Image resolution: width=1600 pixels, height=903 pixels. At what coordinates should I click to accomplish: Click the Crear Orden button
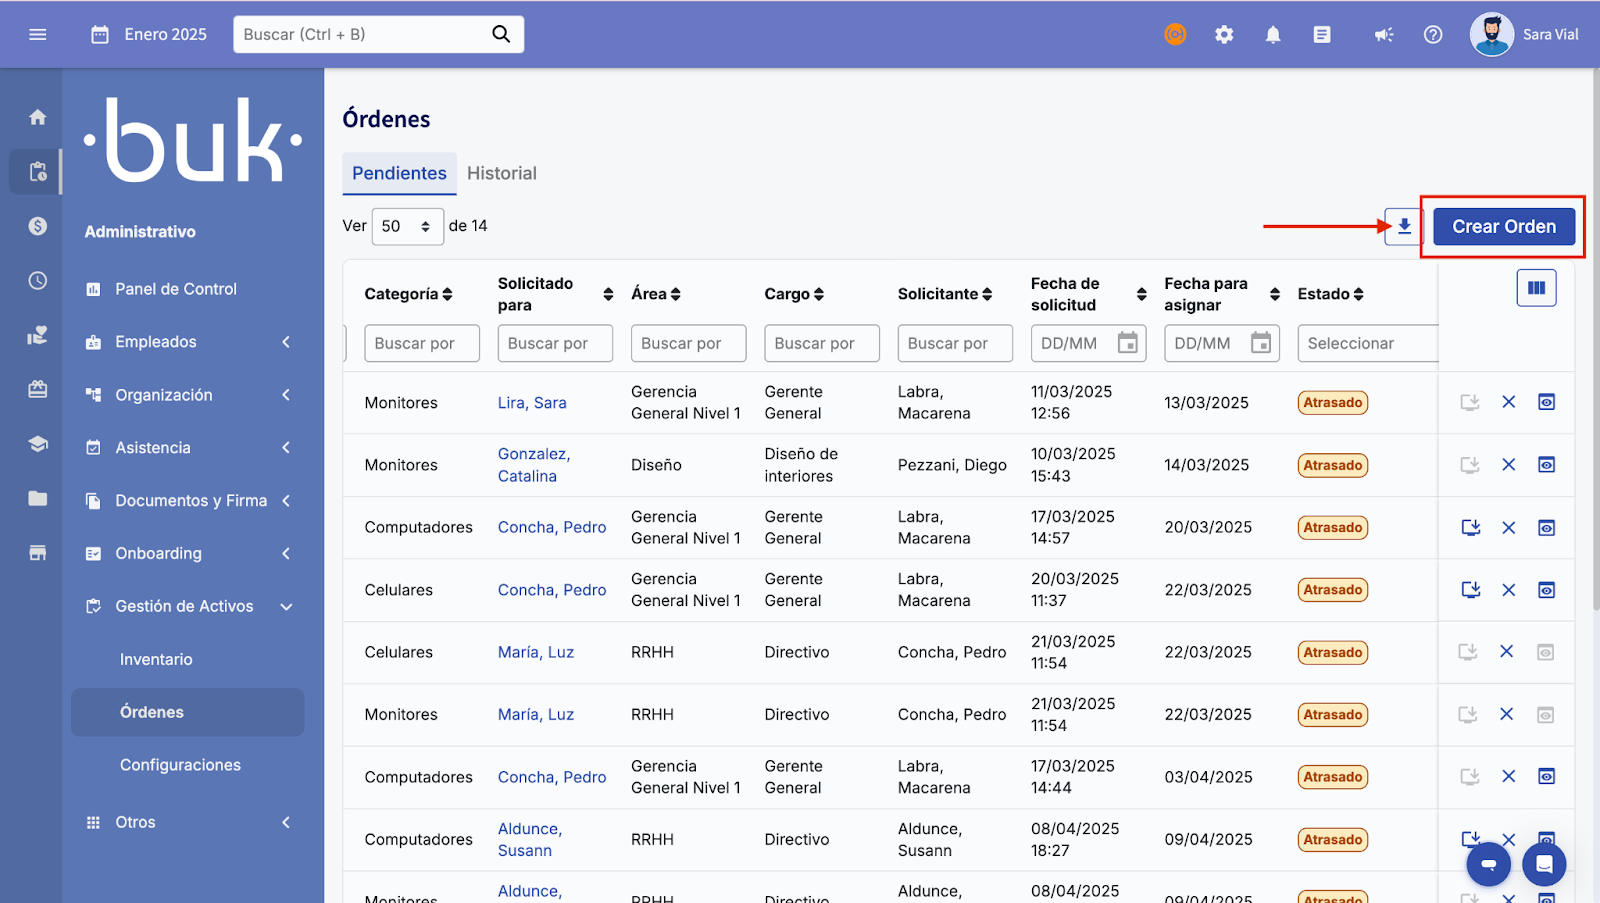[1503, 226]
